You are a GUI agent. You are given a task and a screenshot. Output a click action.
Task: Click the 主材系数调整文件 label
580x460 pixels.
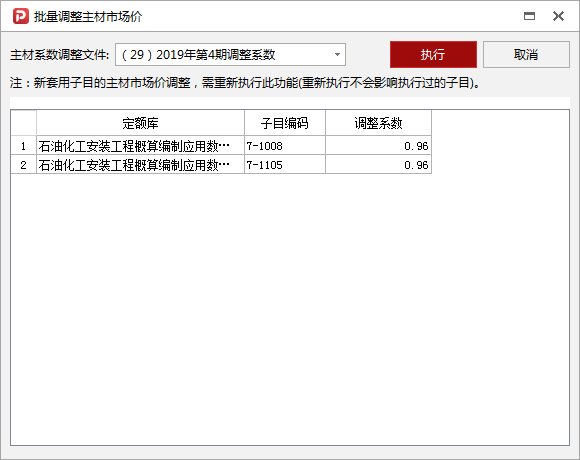pos(59,55)
